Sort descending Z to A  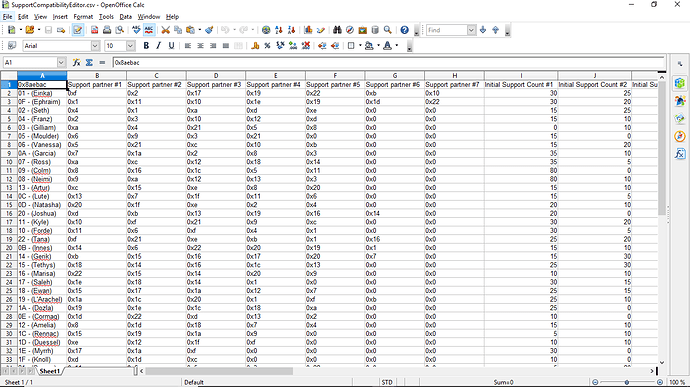click(291, 30)
